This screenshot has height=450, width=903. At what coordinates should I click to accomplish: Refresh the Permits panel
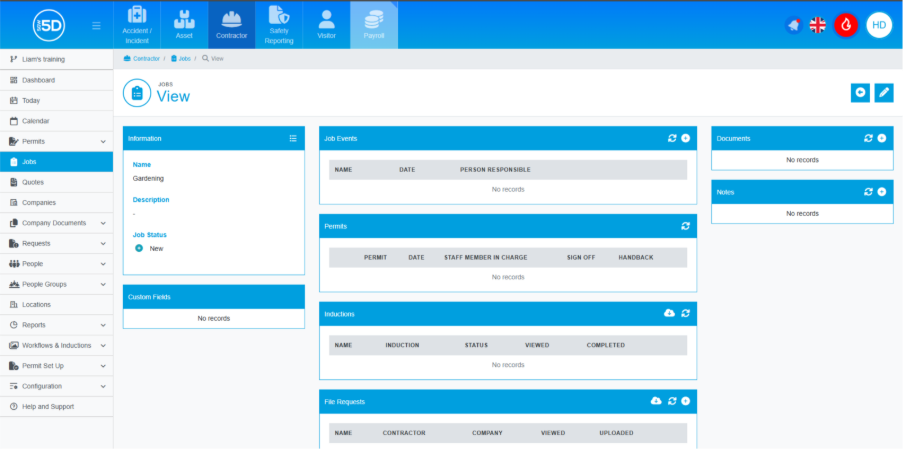click(685, 226)
